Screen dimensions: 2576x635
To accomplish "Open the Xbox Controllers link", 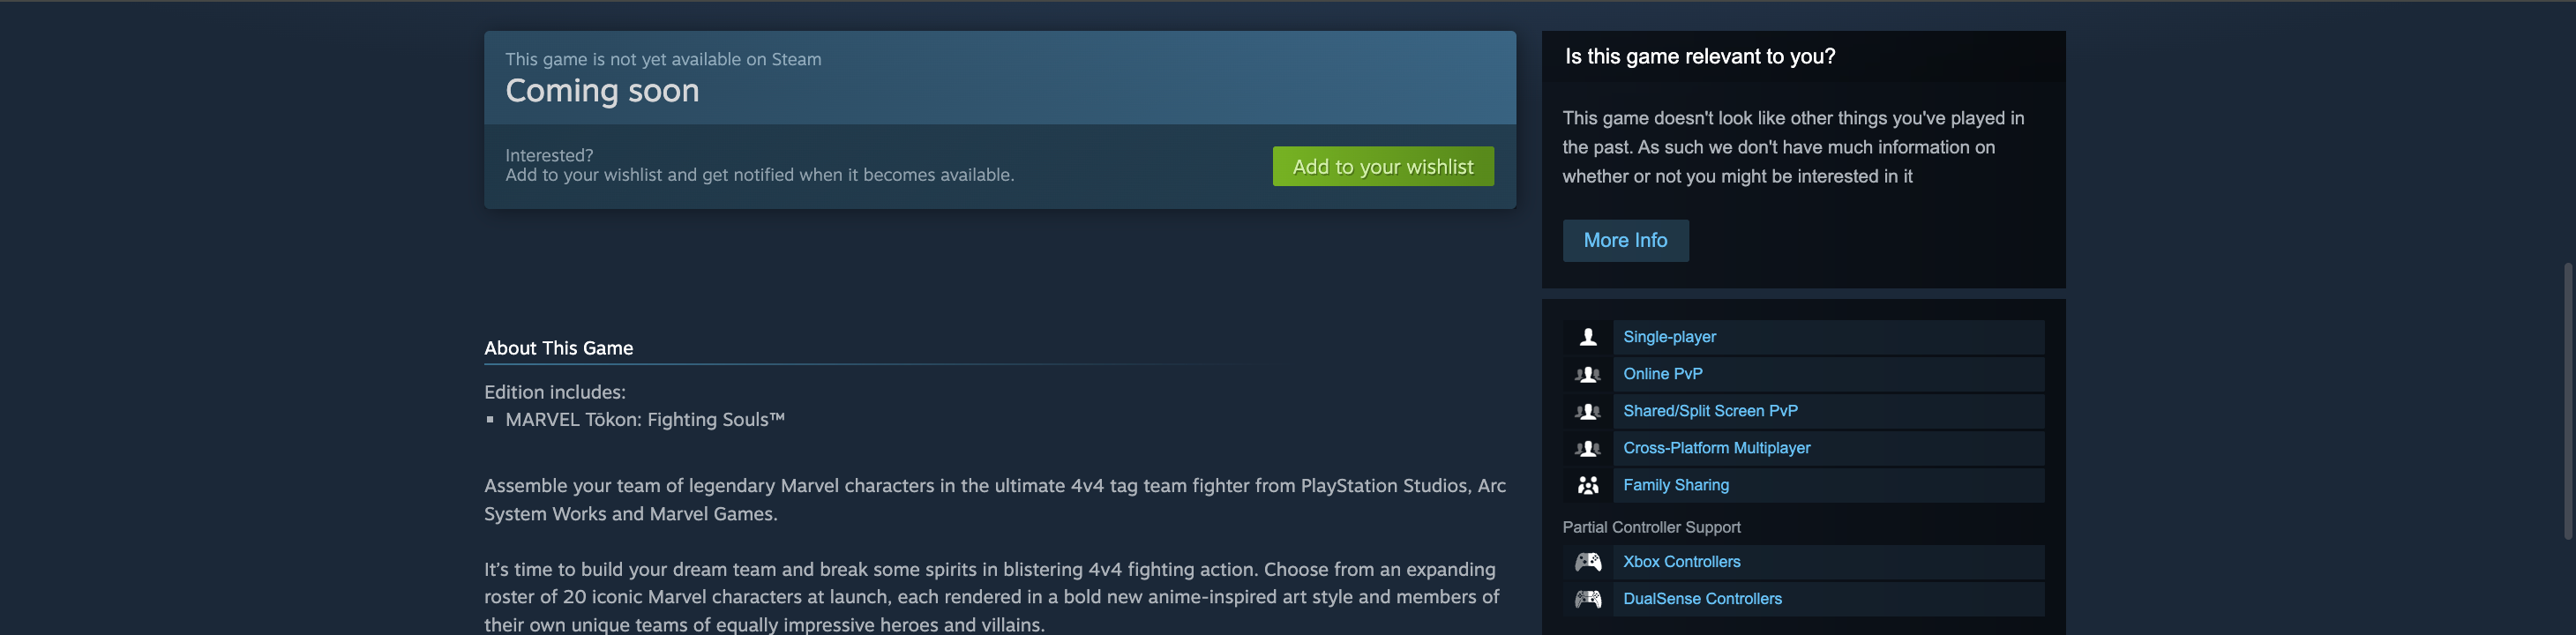I will click(x=1681, y=562).
